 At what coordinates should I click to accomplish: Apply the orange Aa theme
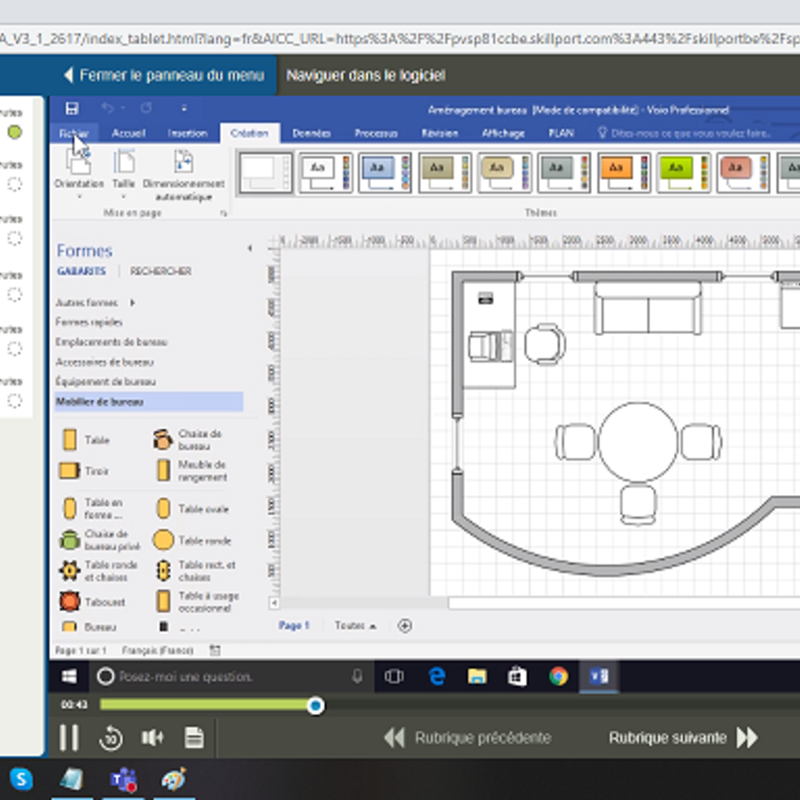pyautogui.click(x=623, y=173)
